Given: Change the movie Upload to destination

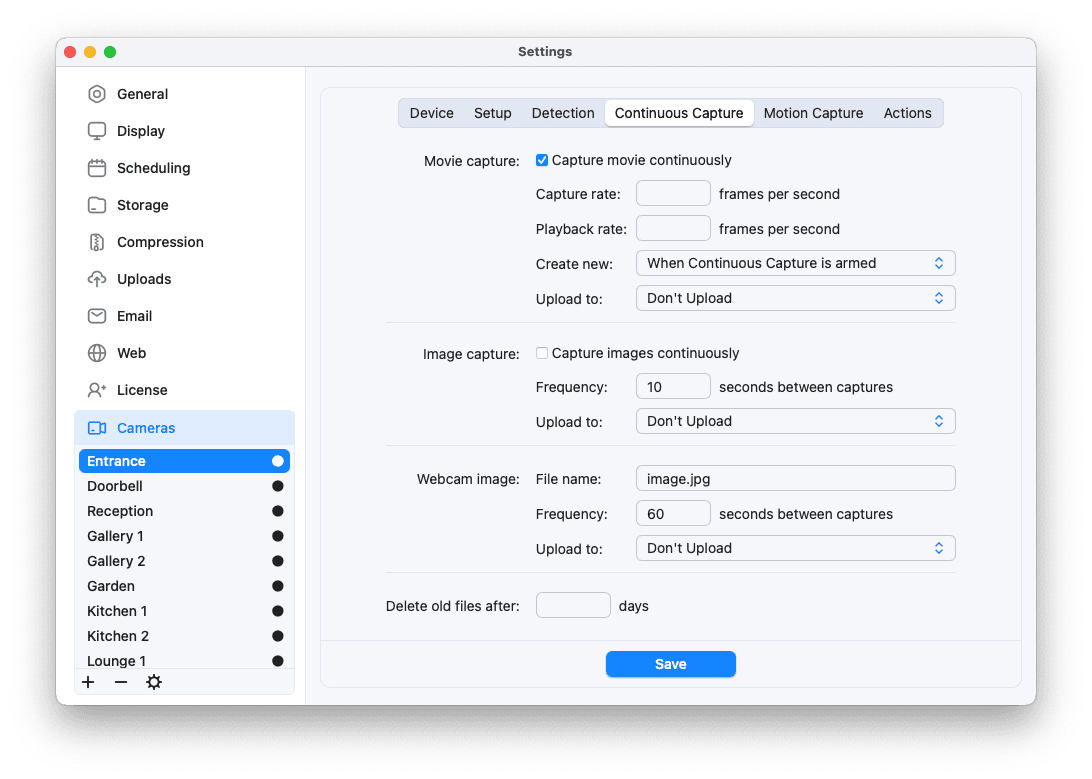Looking at the screenshot, I should pyautogui.click(x=795, y=297).
